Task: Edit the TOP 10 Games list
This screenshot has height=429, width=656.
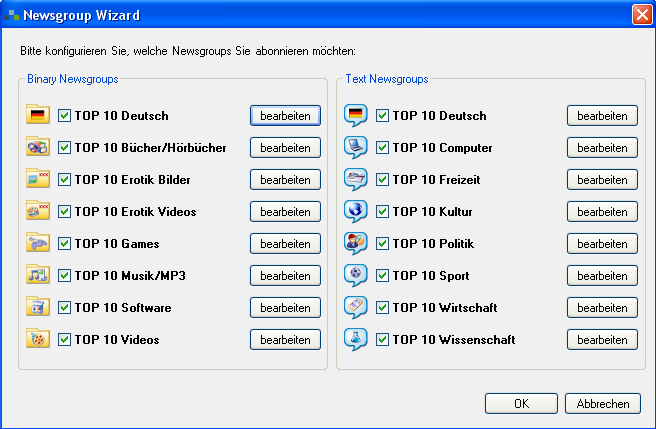Action: point(285,244)
